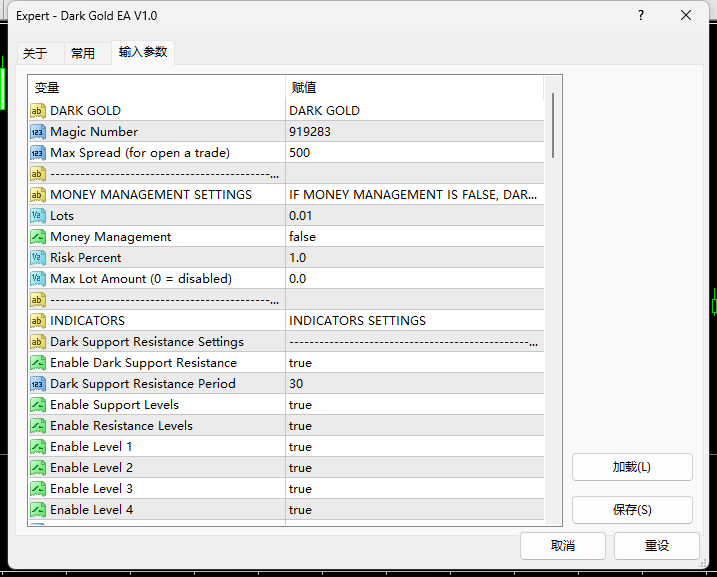Select the Enable Level 3 value cell
Image resolution: width=717 pixels, height=577 pixels.
pos(415,489)
